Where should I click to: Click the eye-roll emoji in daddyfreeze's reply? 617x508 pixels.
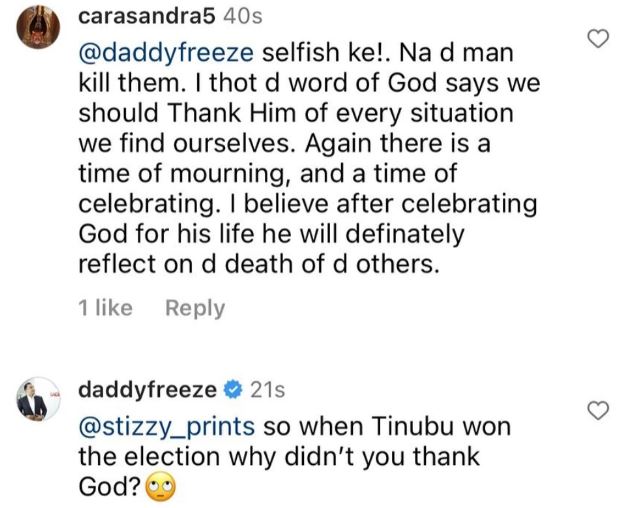point(161,490)
